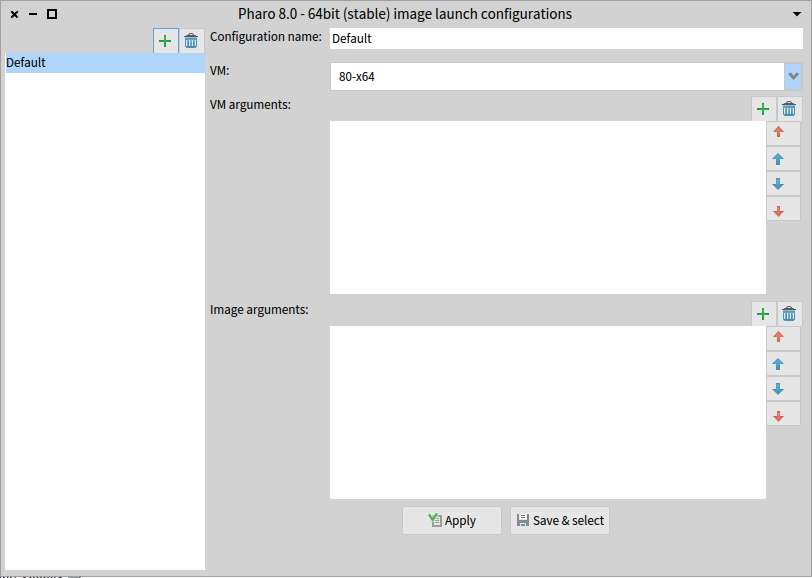Select the Default configuration in list
The width and height of the screenshot is (812, 578).
[105, 63]
